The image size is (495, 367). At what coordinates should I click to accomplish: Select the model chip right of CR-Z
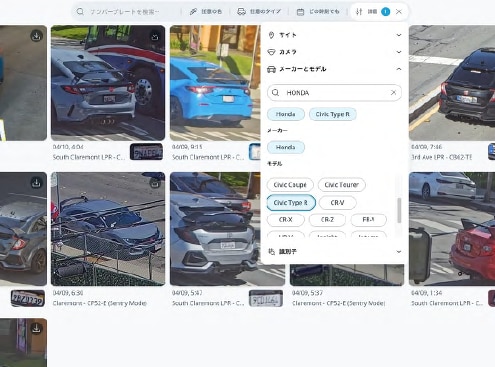pyautogui.click(x=368, y=220)
